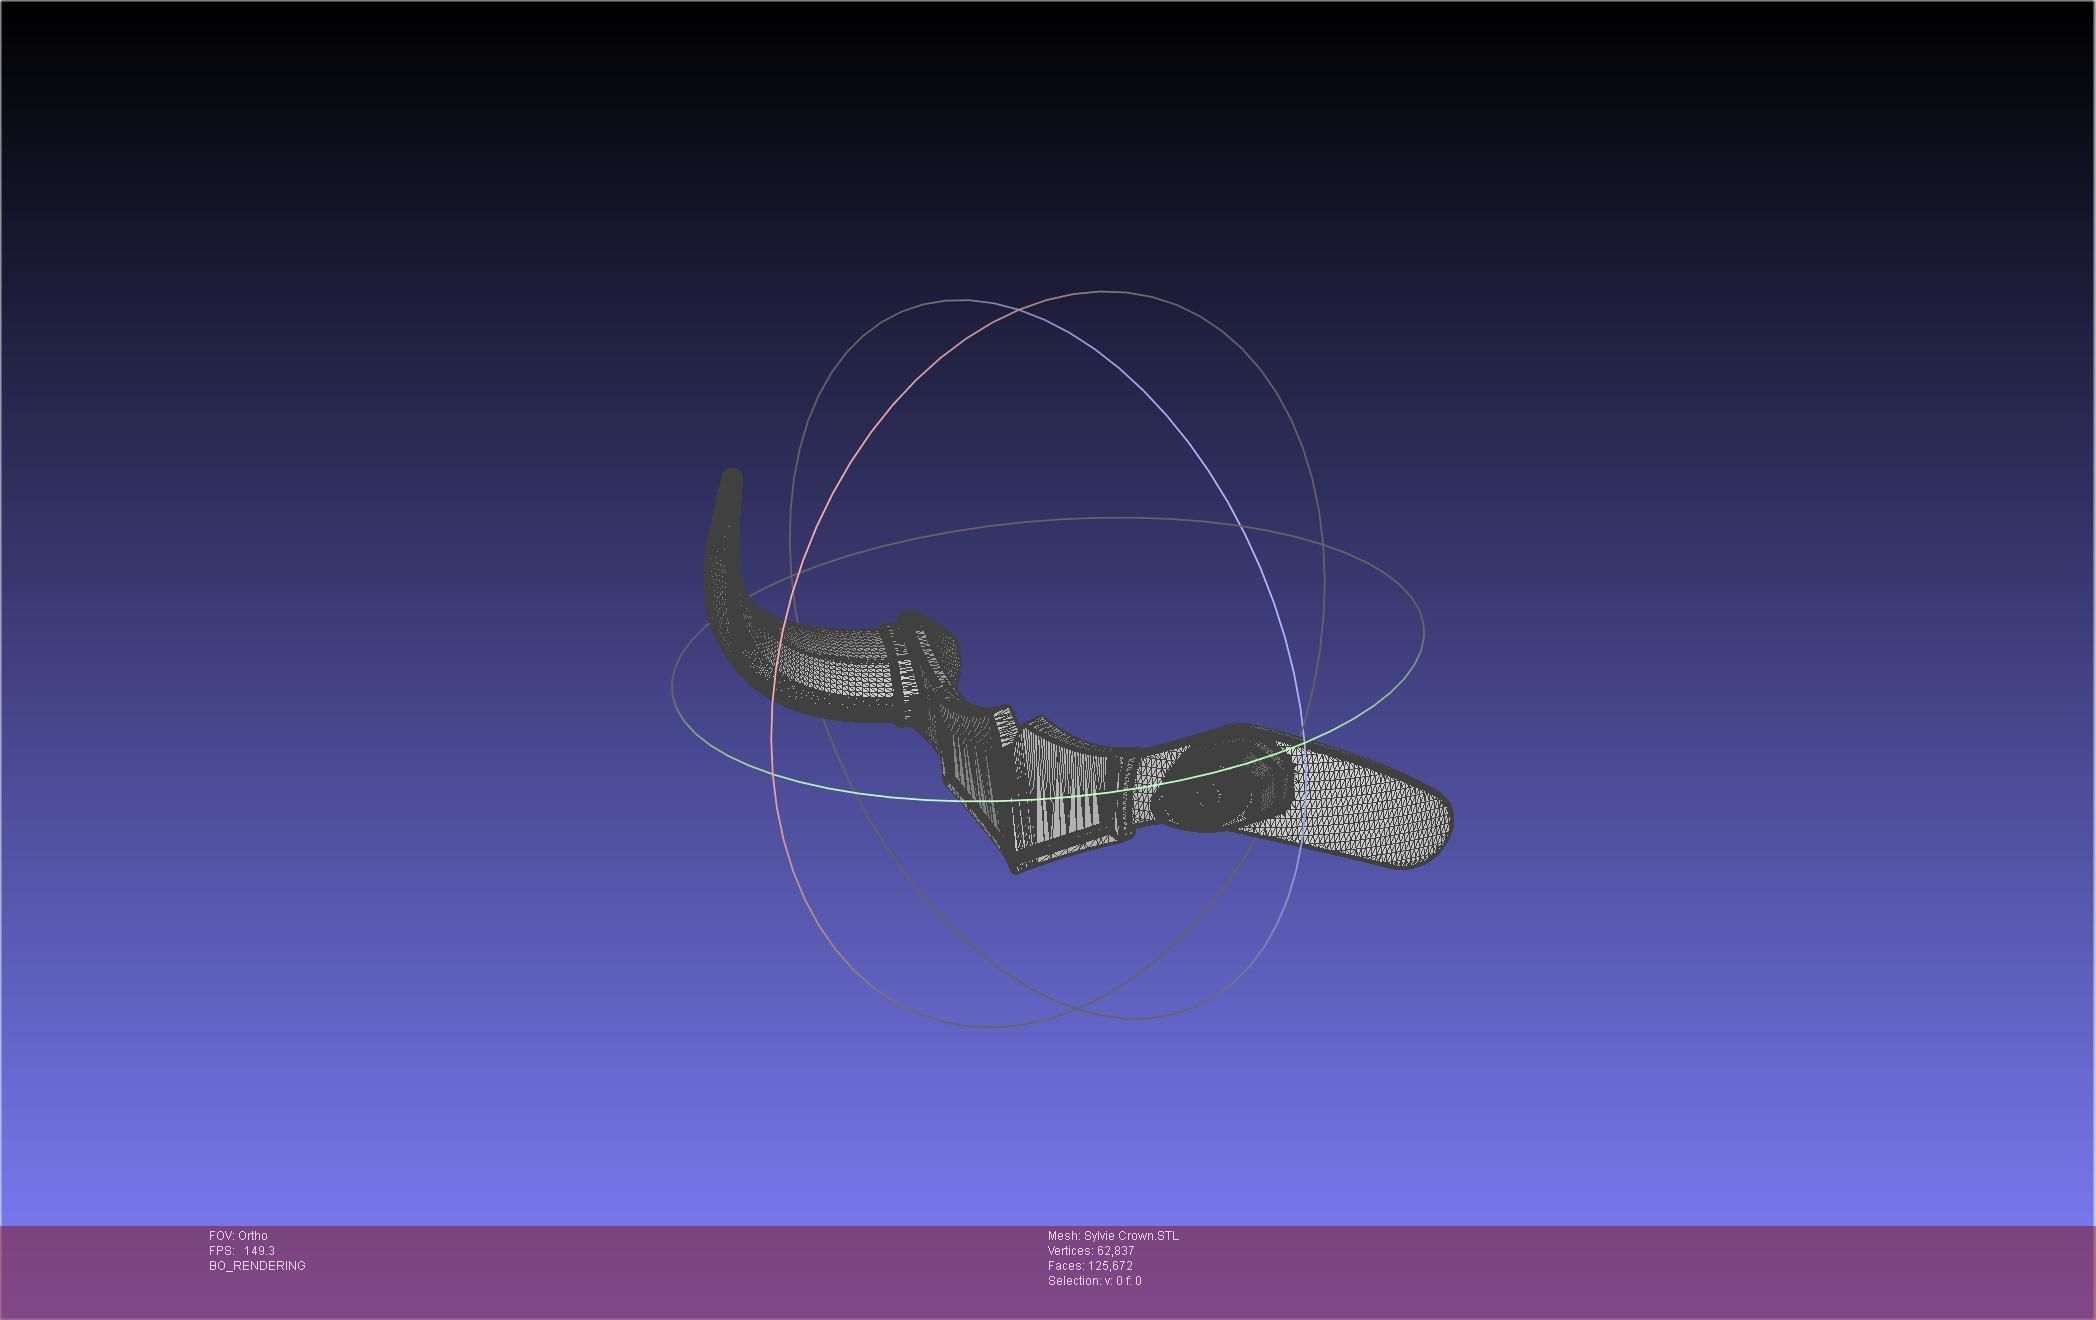Click the 'FOV: Ortho' indicator

238,1236
